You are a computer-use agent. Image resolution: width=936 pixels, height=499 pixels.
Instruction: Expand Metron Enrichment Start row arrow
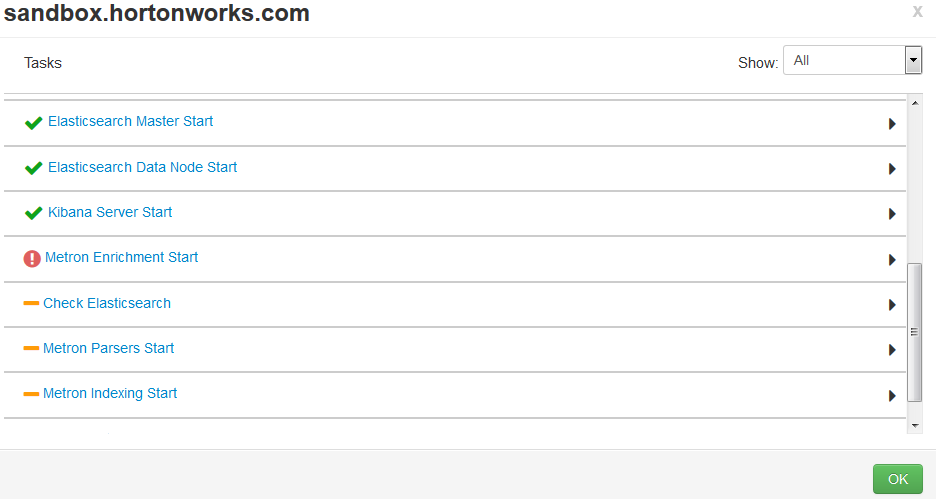pos(891,260)
